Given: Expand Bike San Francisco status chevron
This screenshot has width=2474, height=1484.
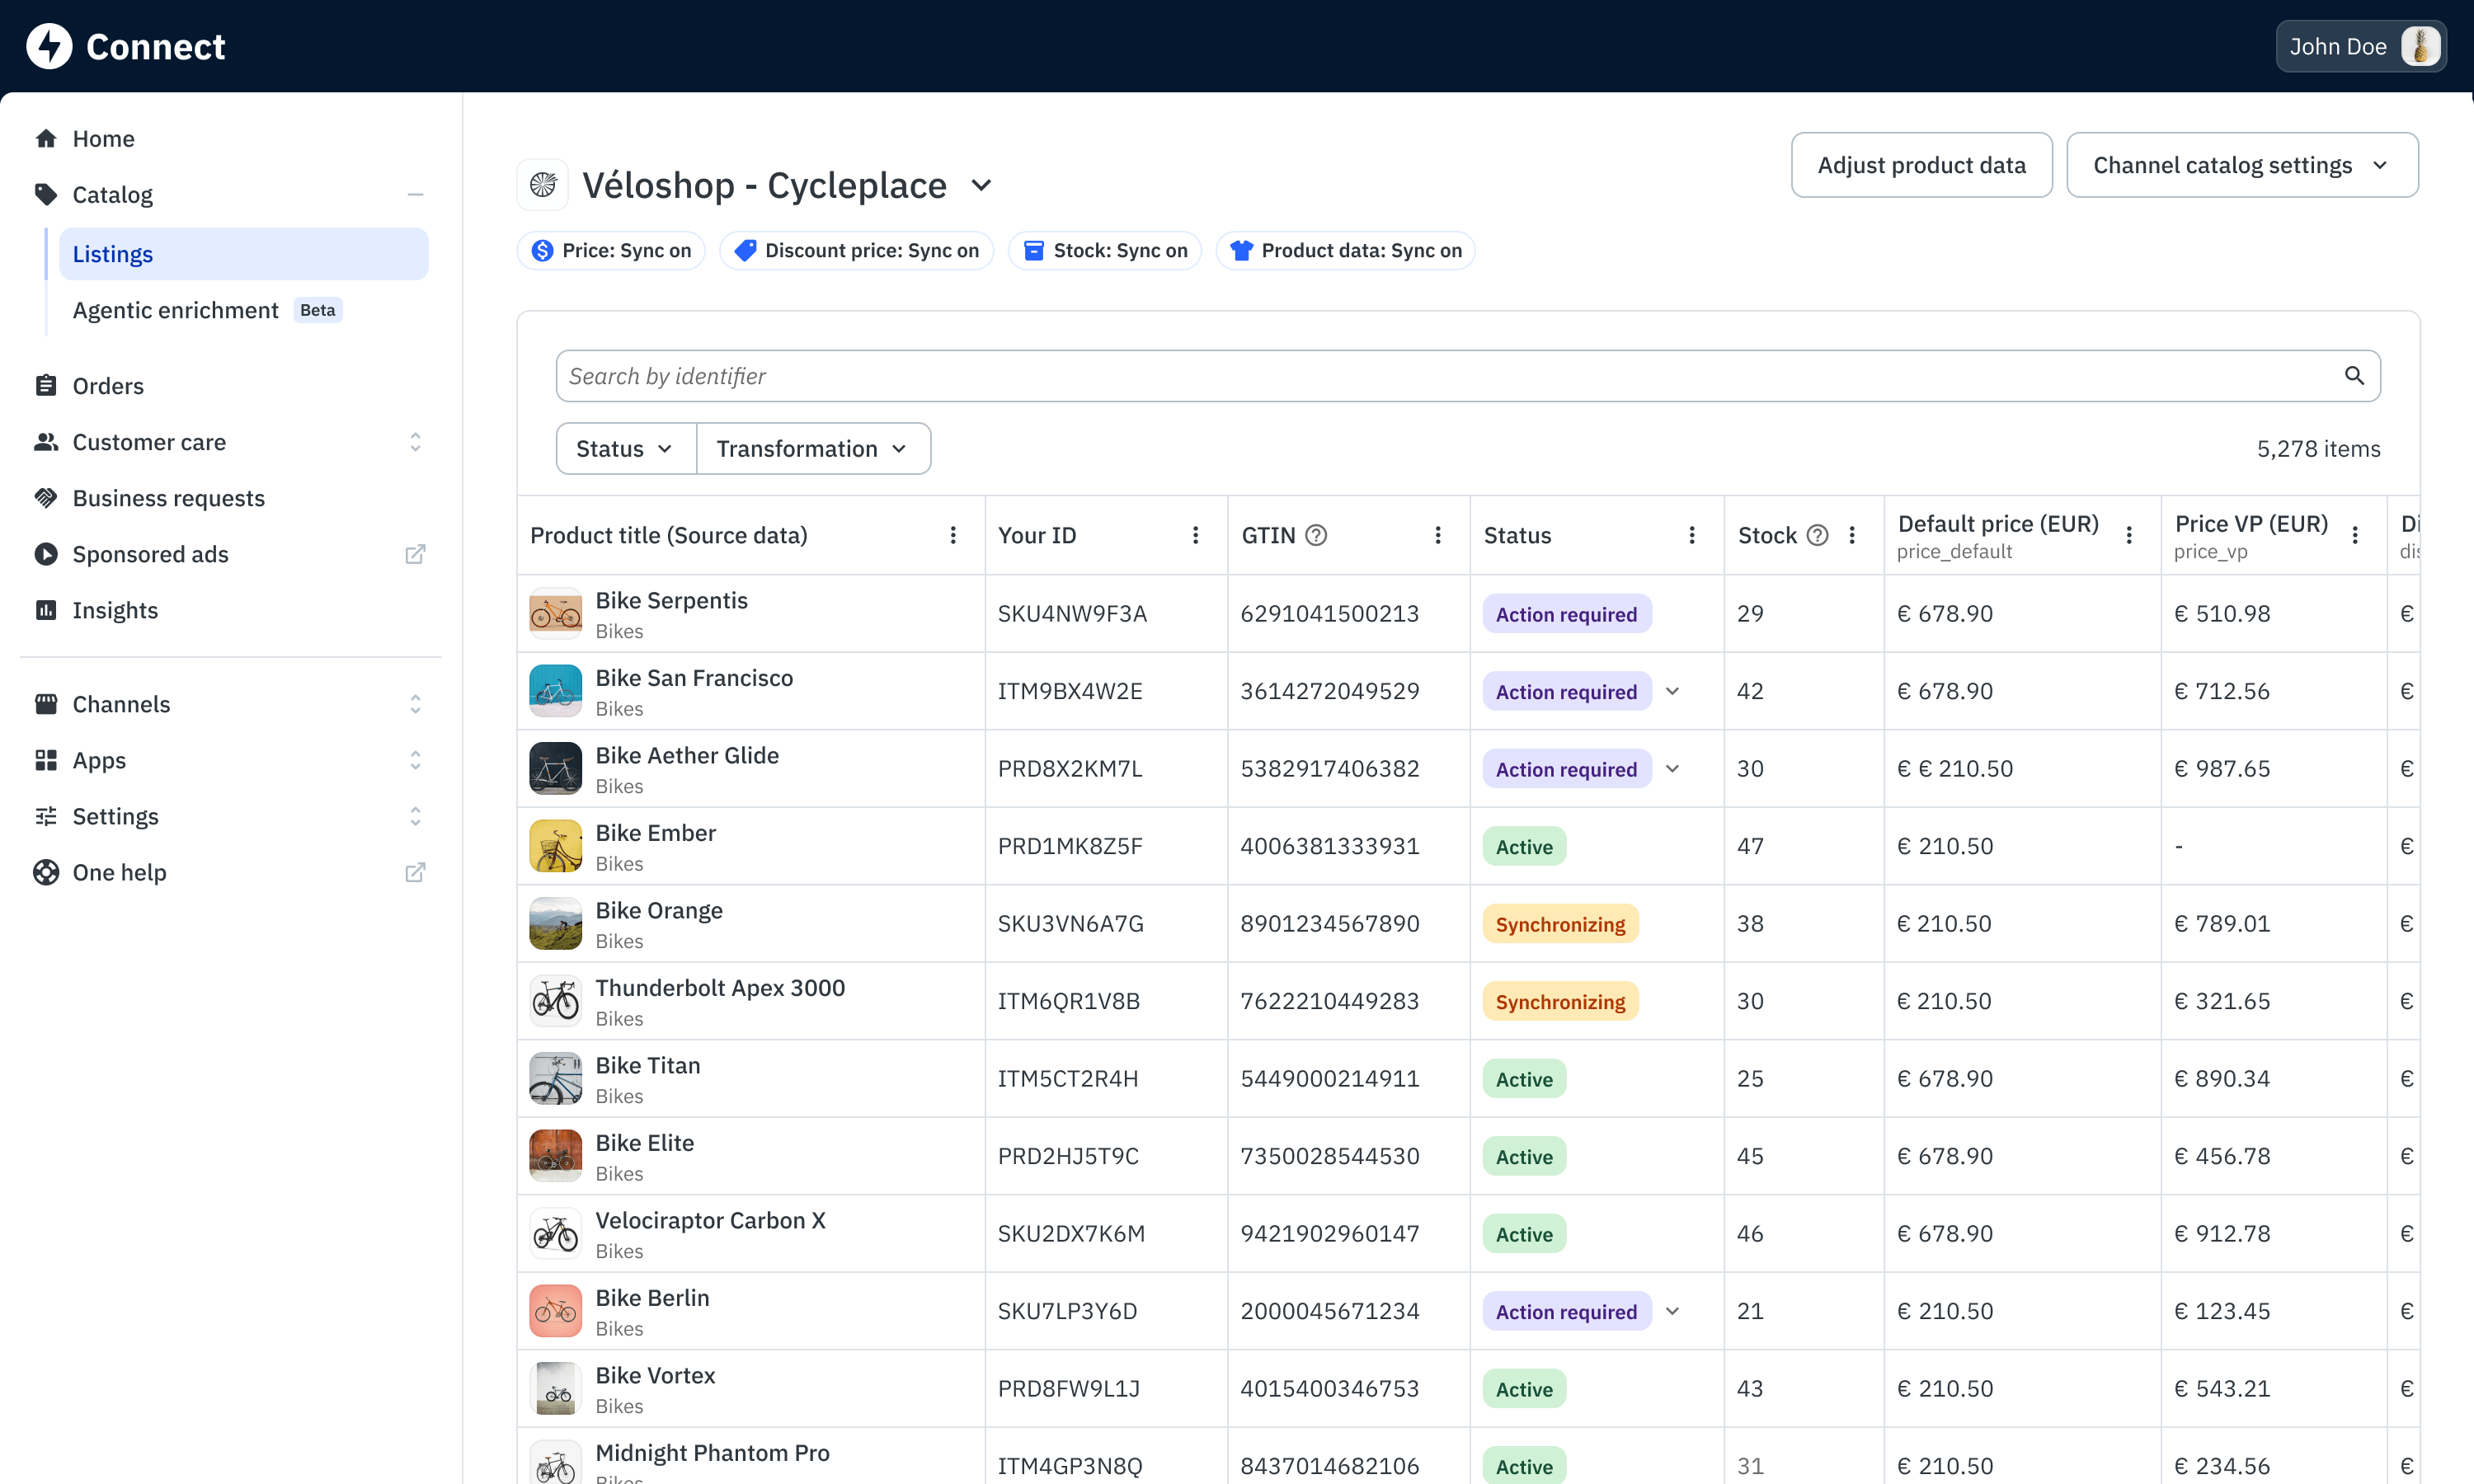Looking at the screenshot, I should [x=1672, y=691].
